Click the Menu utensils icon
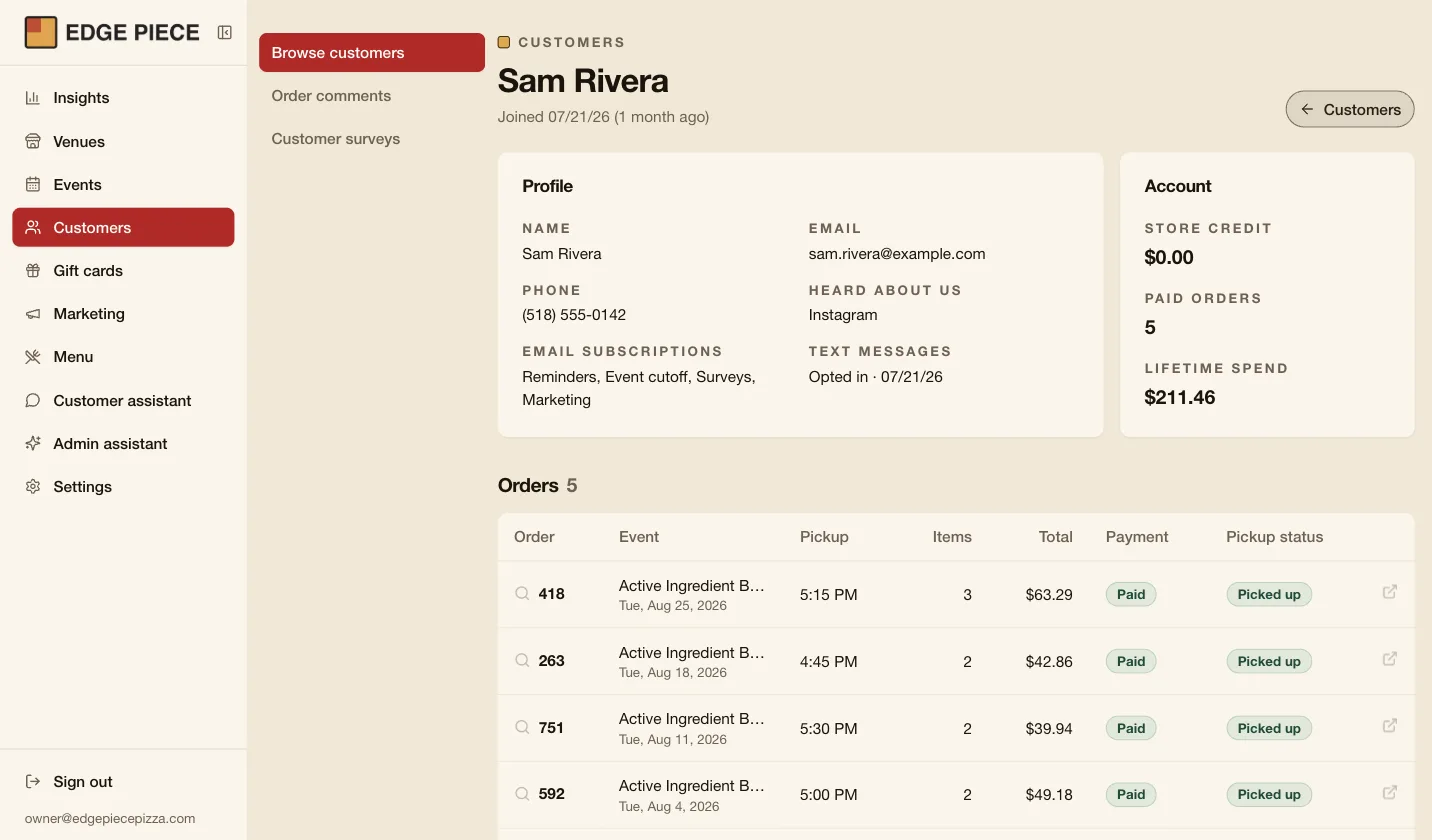This screenshot has width=1432, height=840. (x=33, y=356)
